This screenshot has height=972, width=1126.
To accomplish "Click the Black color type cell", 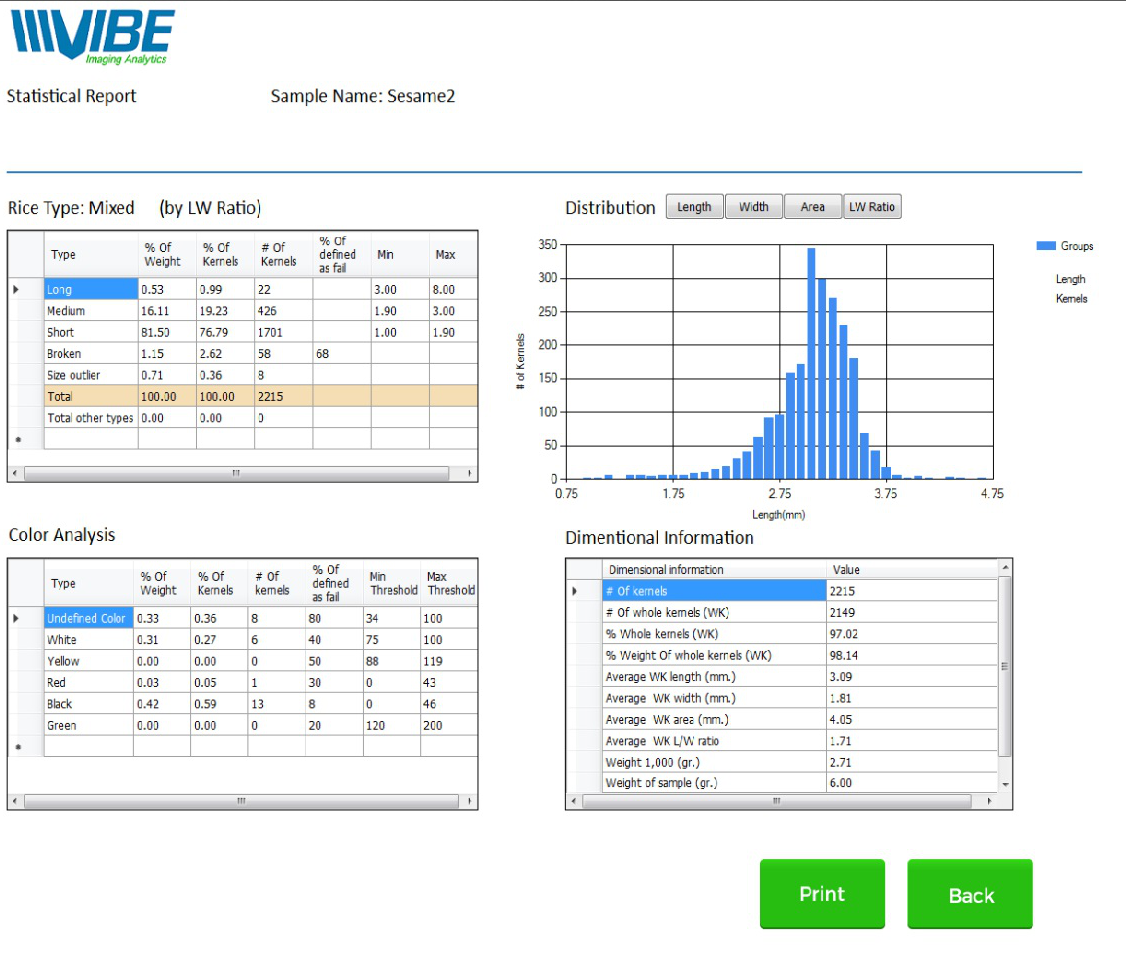I will pos(88,704).
